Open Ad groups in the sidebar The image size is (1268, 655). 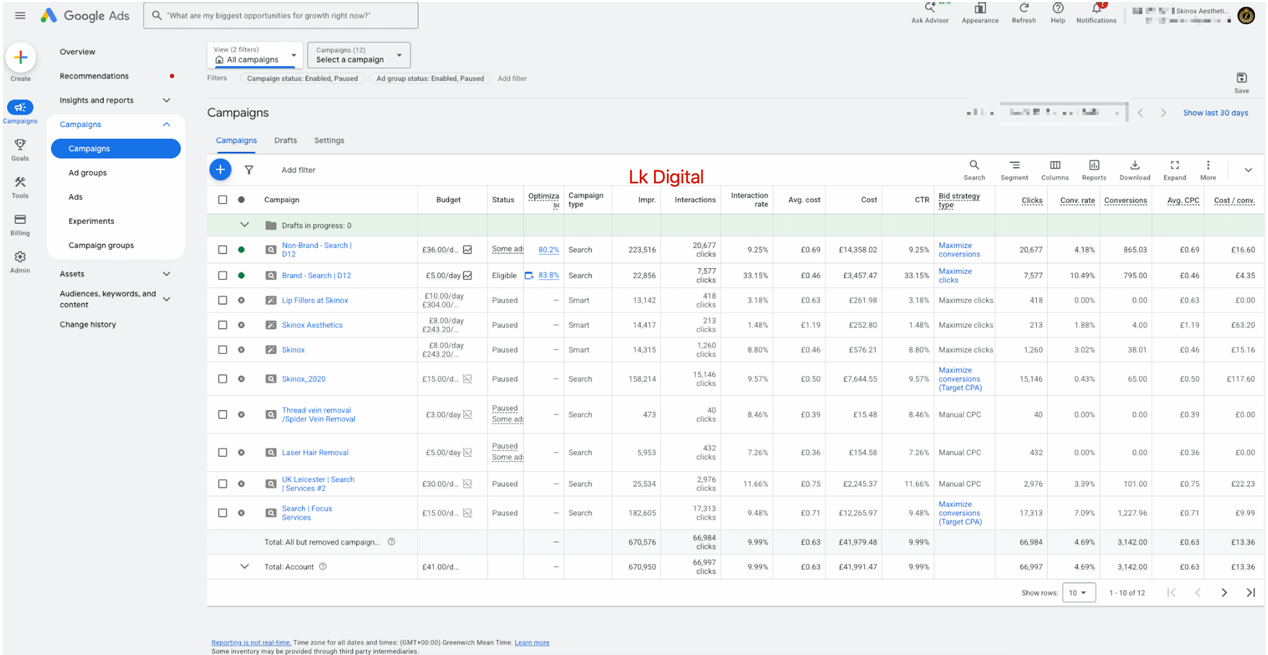(x=87, y=173)
